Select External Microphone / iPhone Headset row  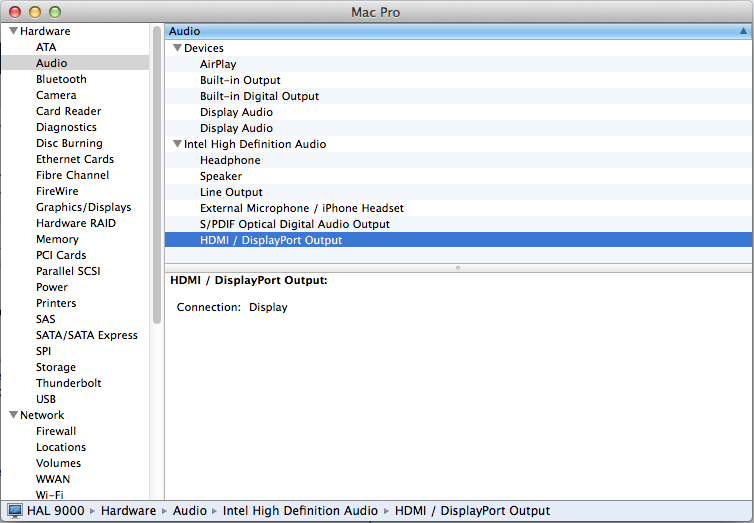tap(459, 208)
